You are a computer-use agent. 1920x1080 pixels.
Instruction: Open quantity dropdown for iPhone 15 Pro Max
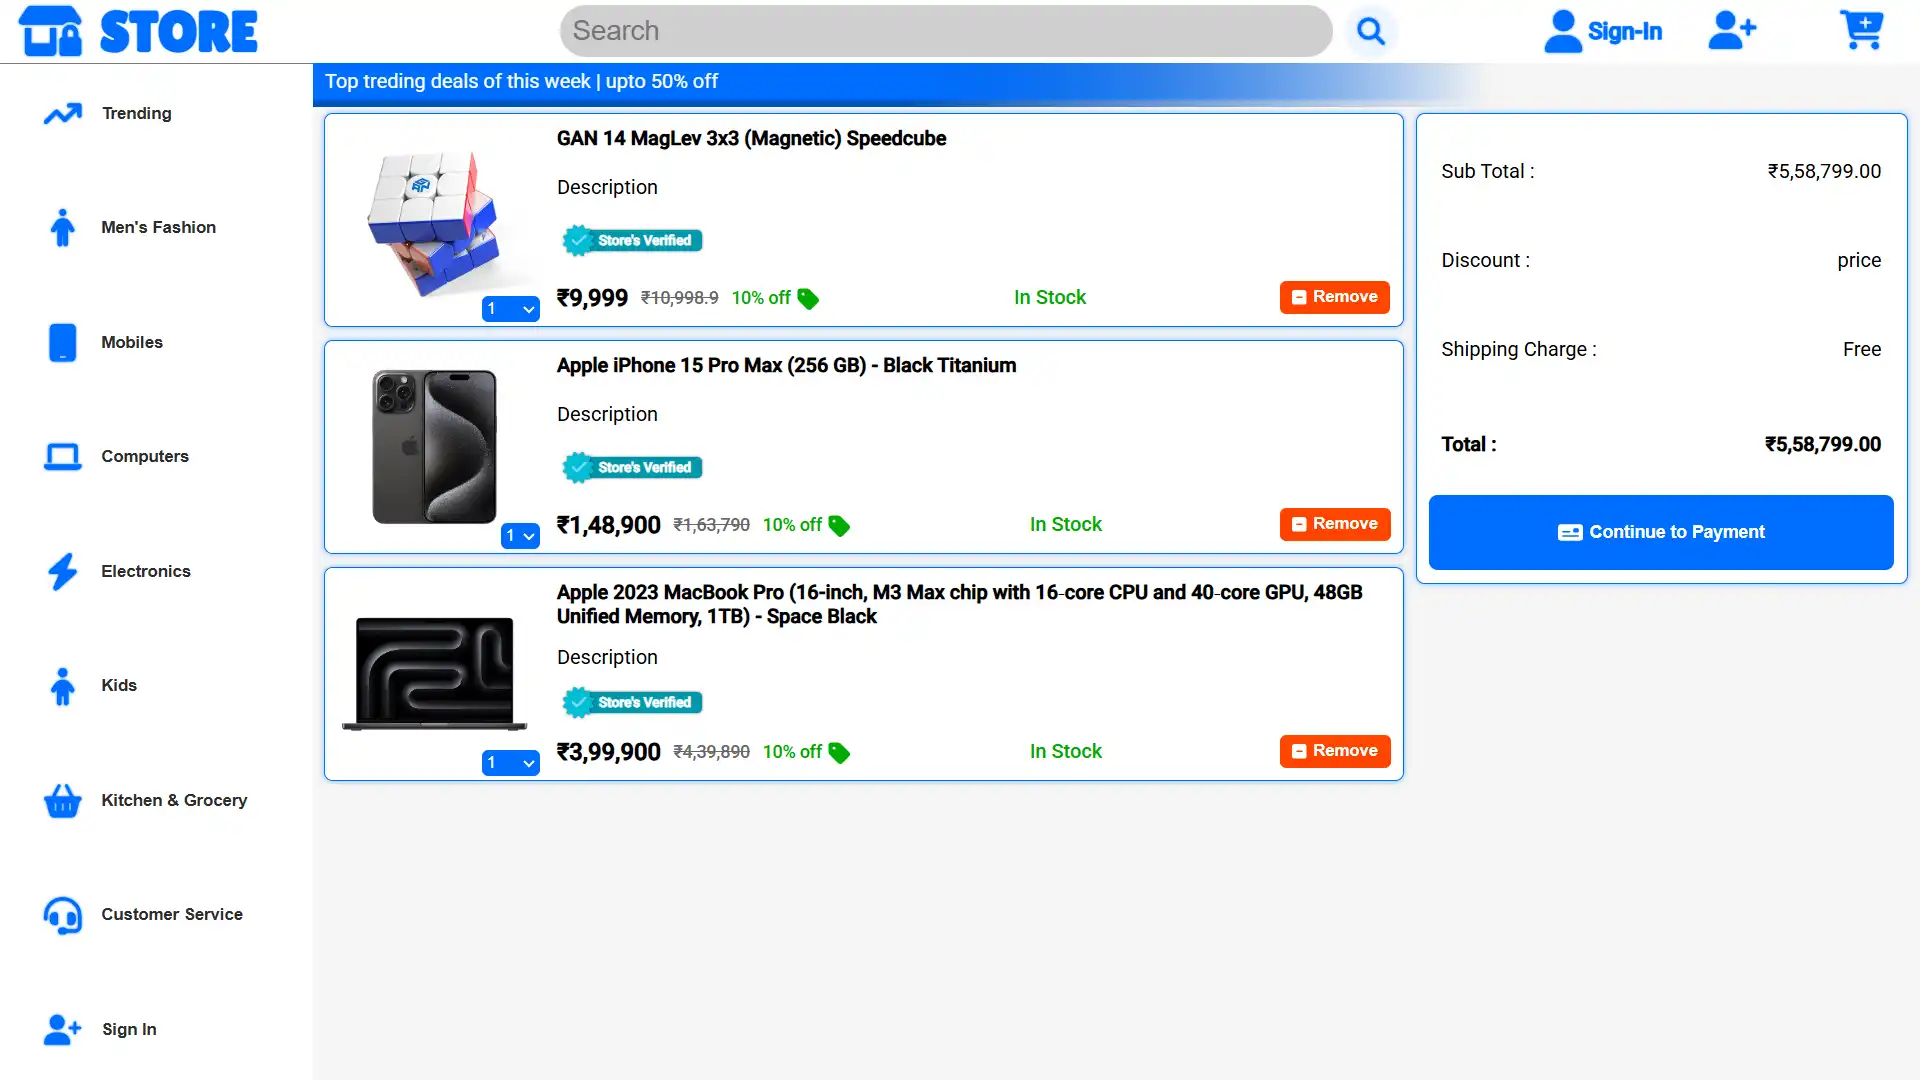tap(520, 536)
